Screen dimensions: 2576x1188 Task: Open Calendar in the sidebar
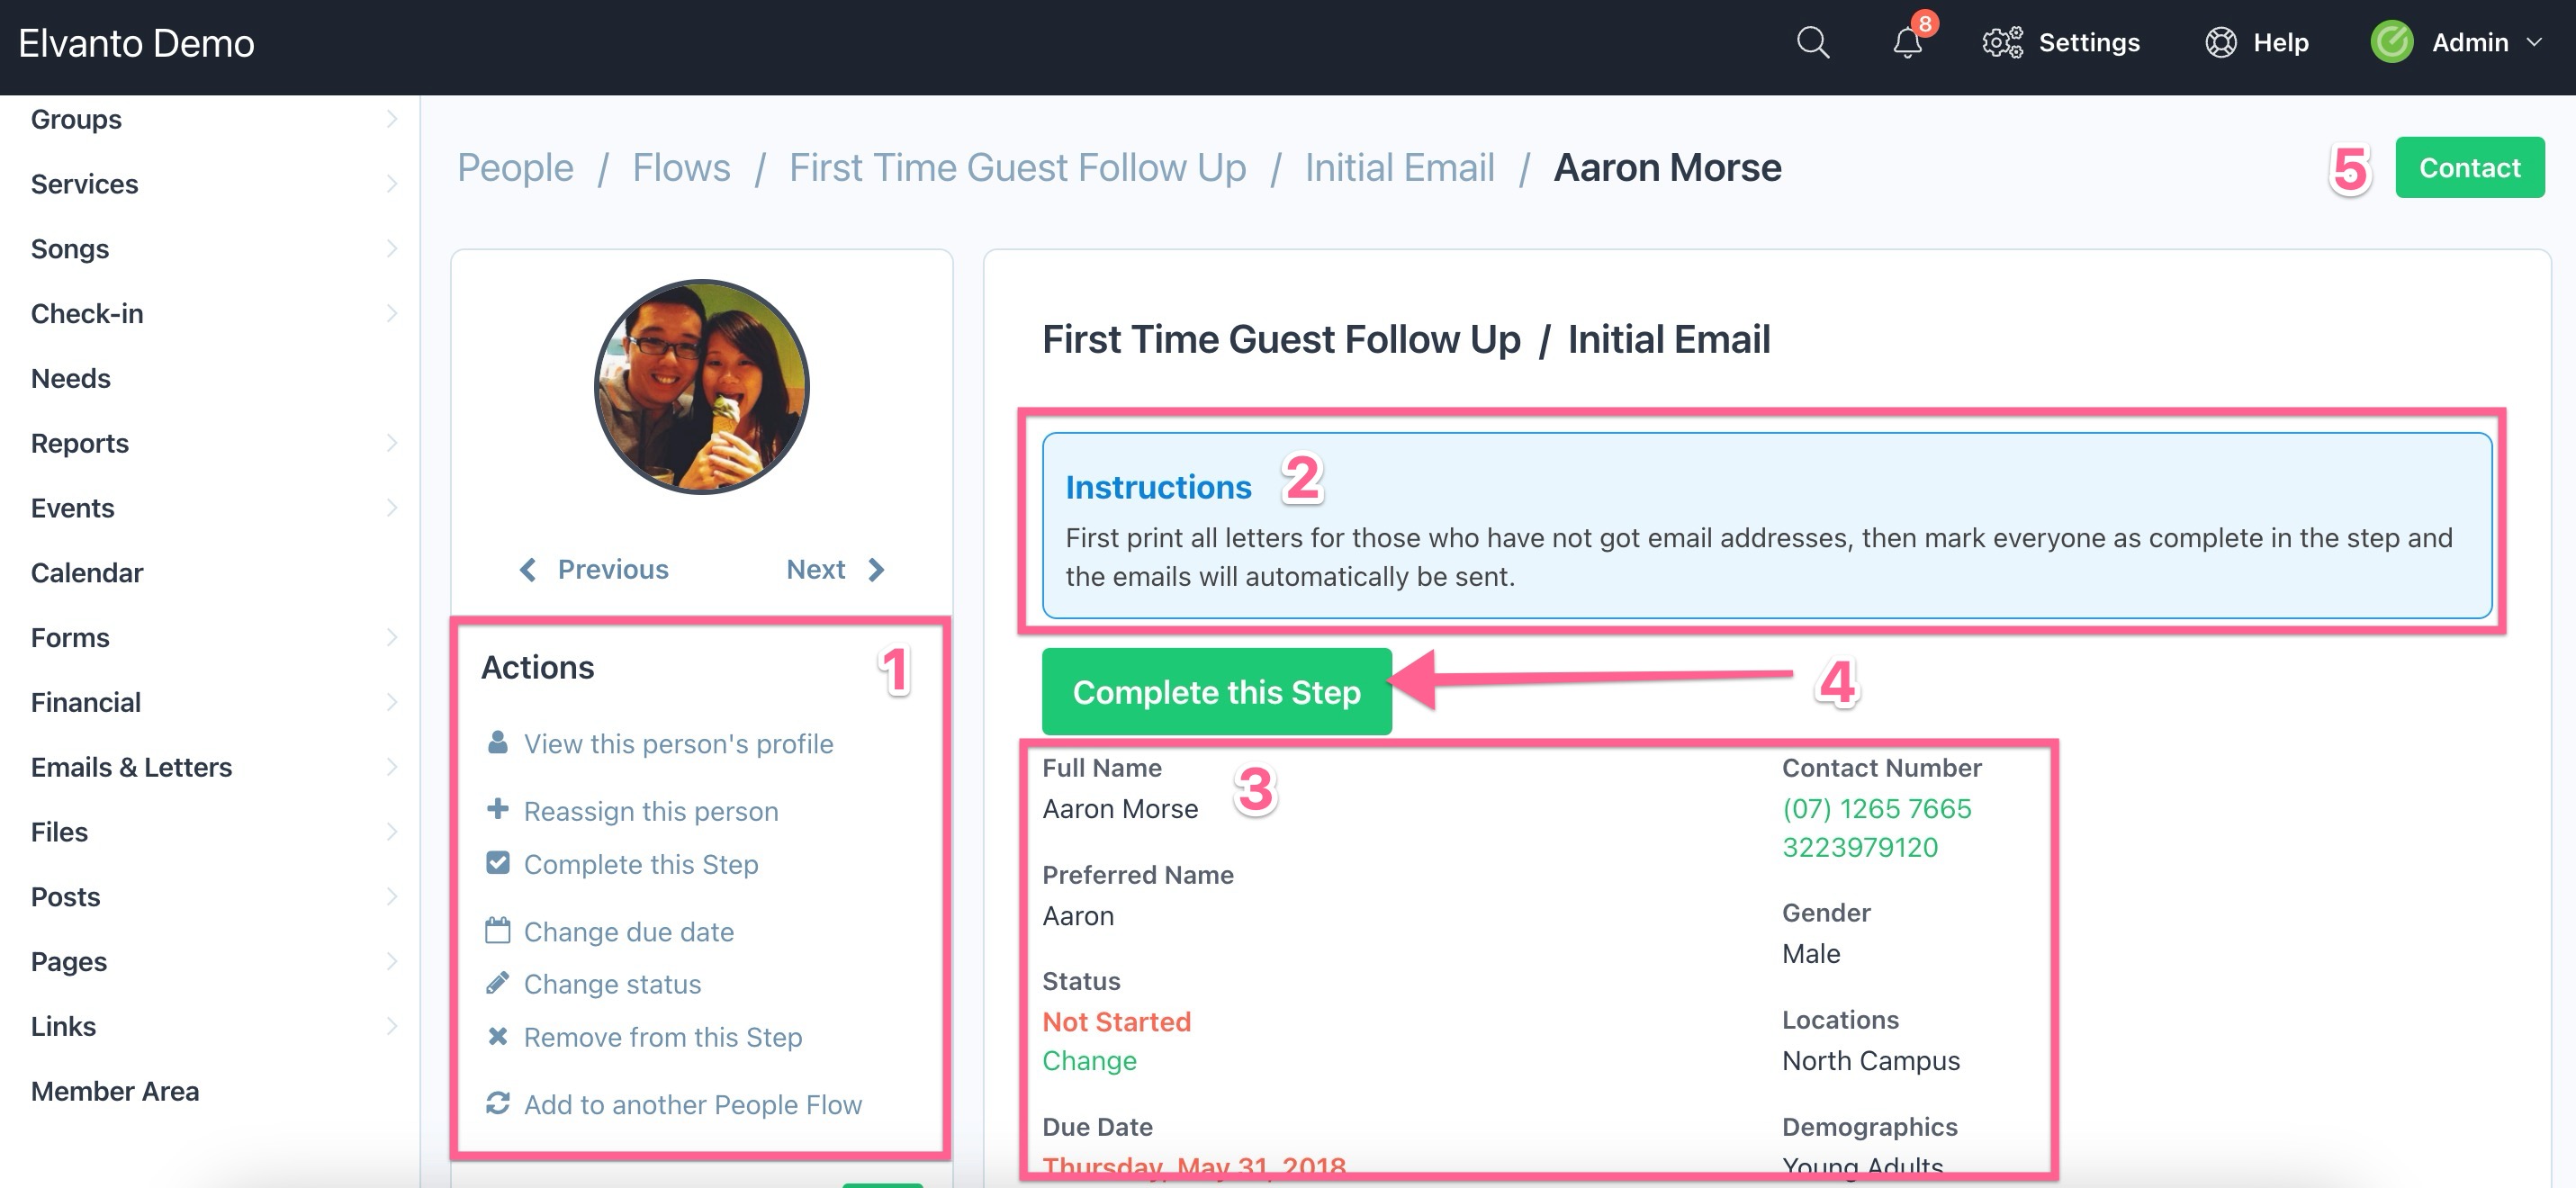coord(87,573)
